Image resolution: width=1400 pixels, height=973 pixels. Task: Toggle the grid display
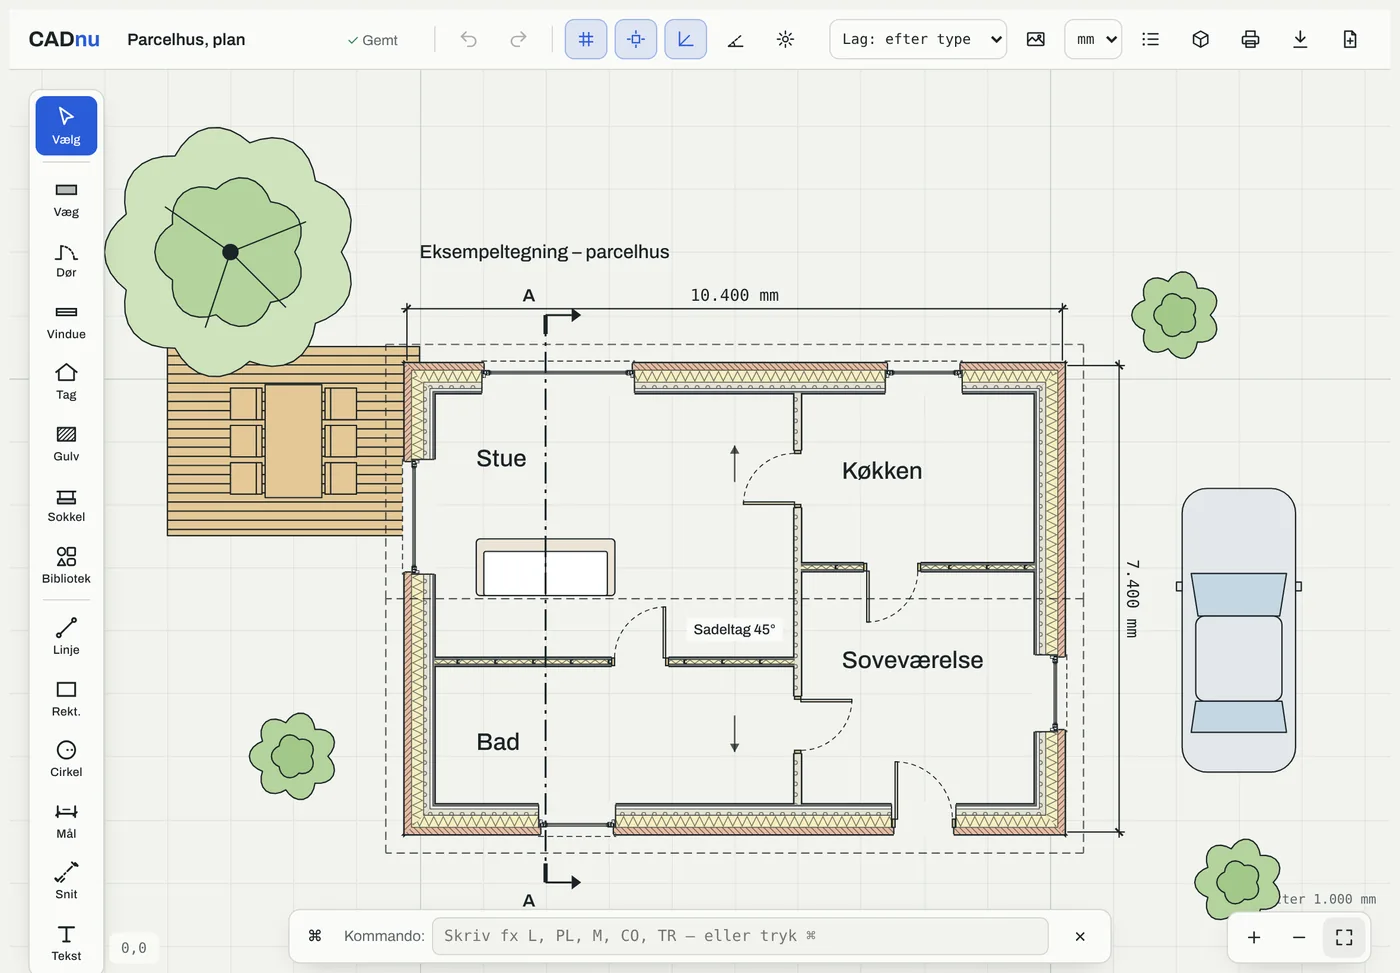586,39
